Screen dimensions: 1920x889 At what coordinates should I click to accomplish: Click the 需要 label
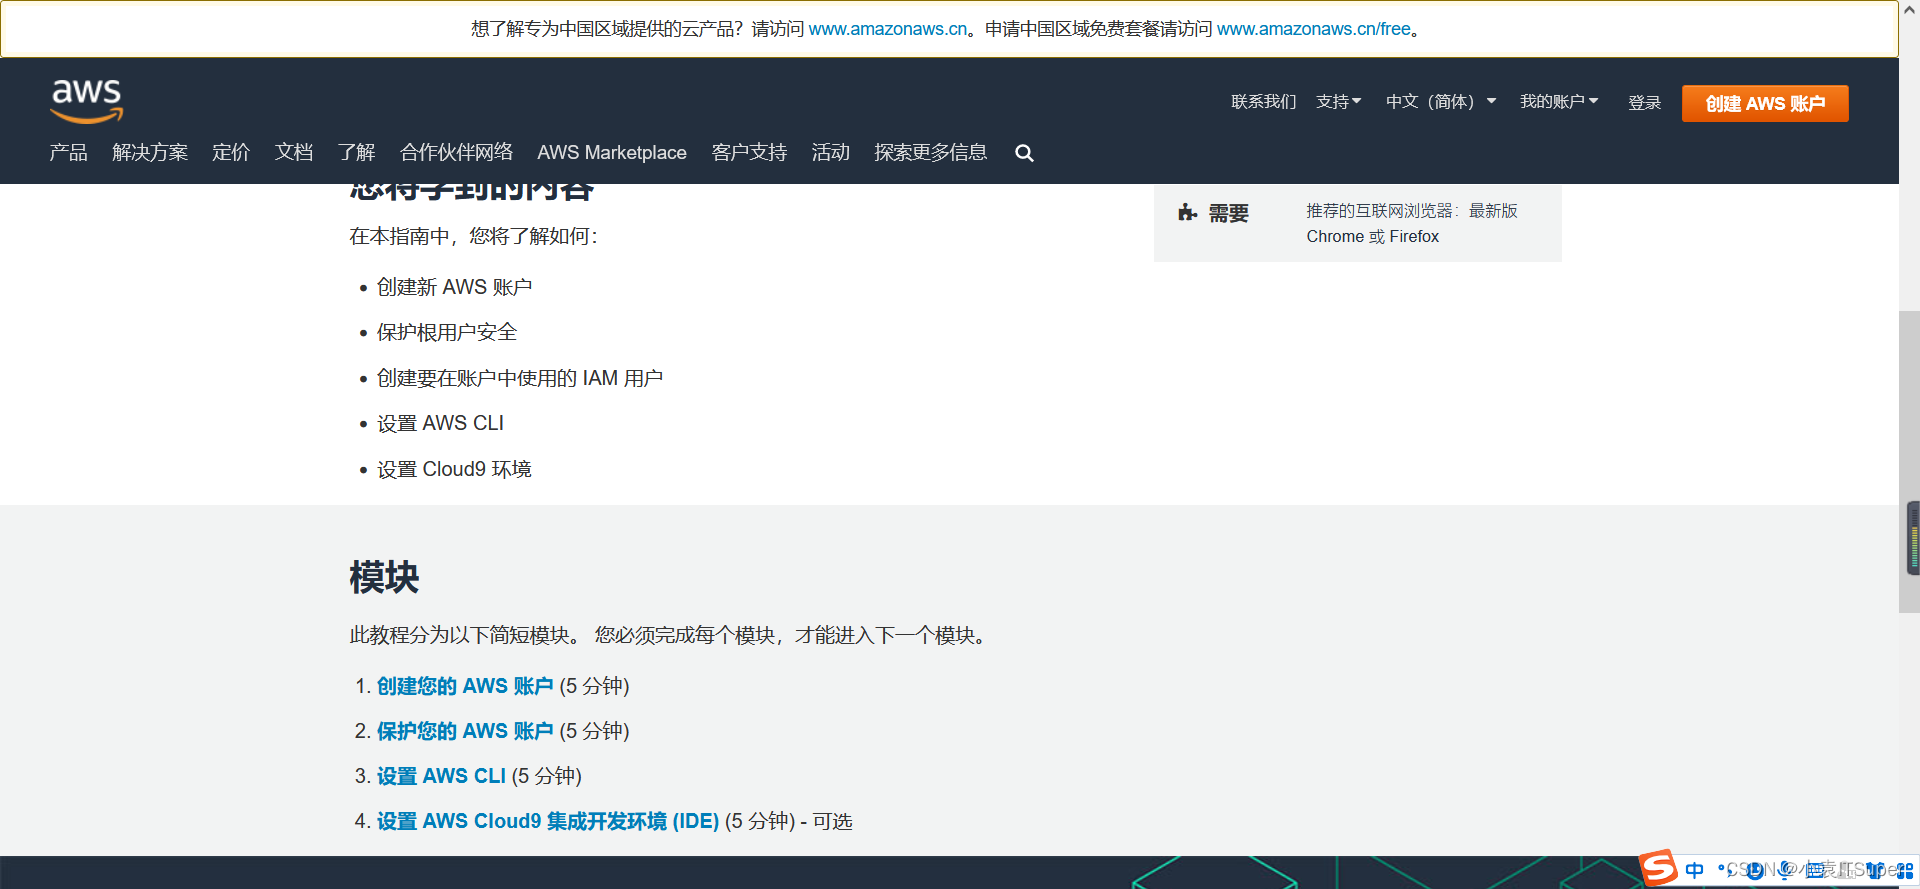pos(1228,213)
